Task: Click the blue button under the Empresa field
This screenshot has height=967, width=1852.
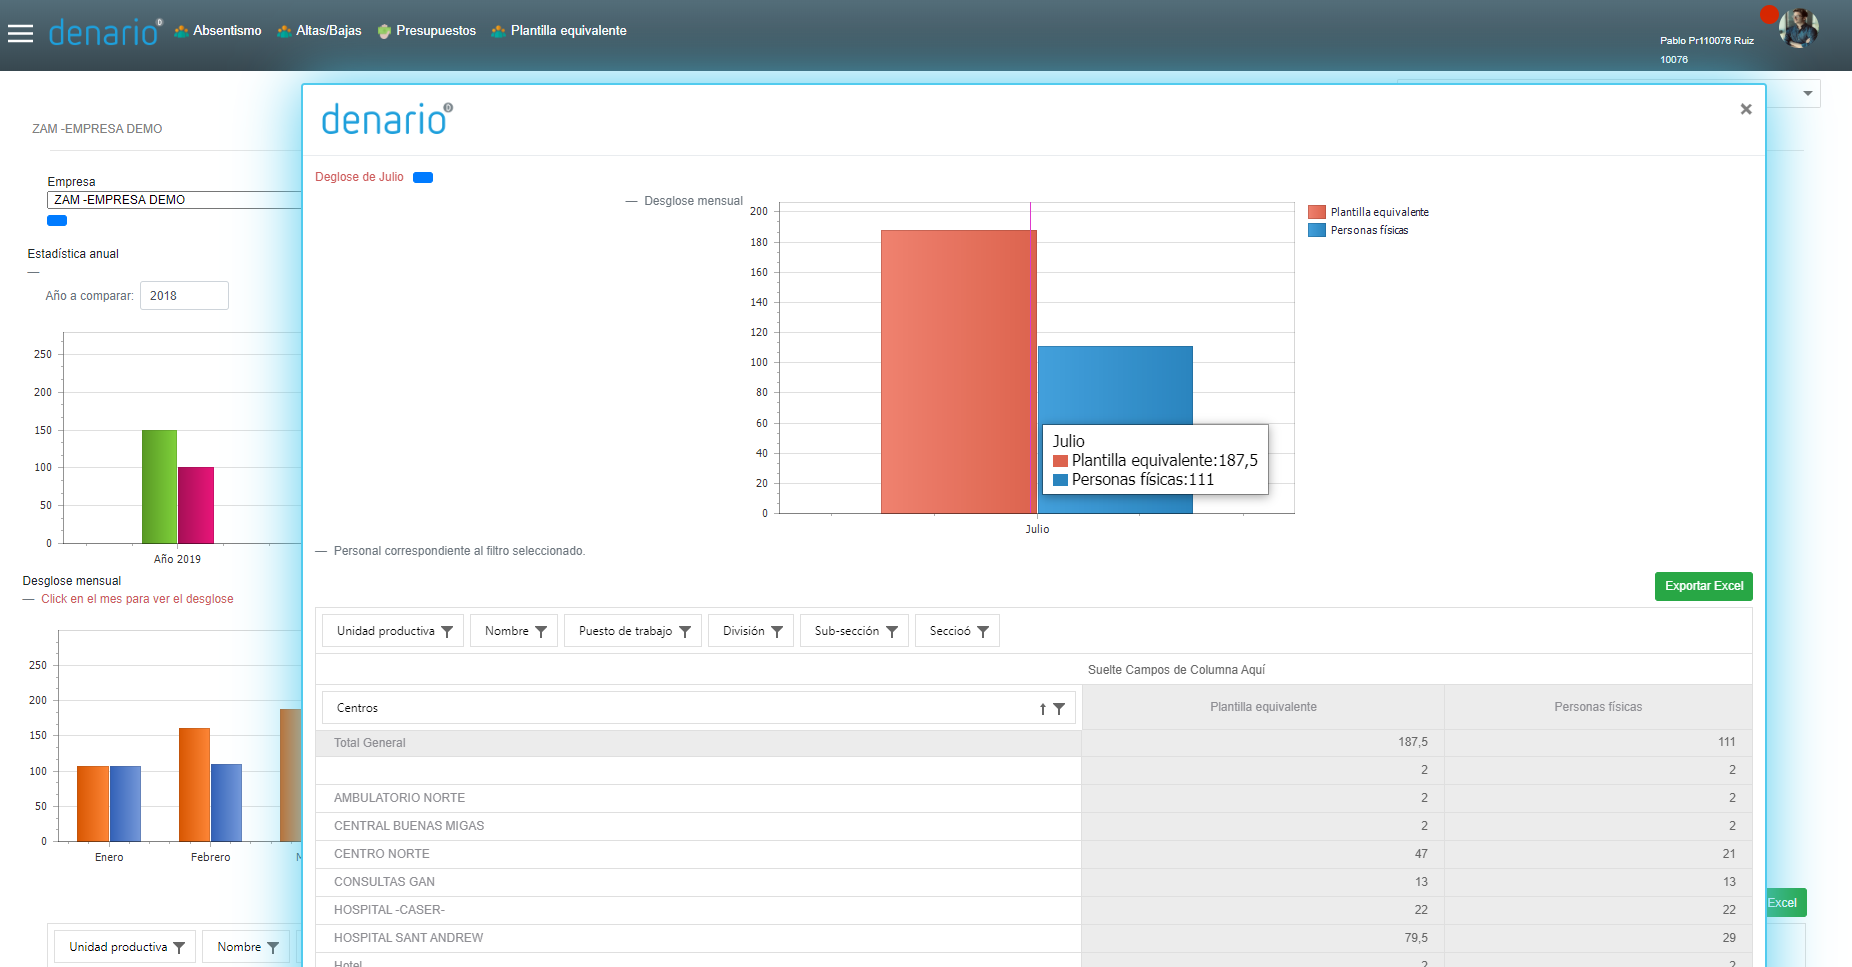Action: pyautogui.click(x=57, y=221)
